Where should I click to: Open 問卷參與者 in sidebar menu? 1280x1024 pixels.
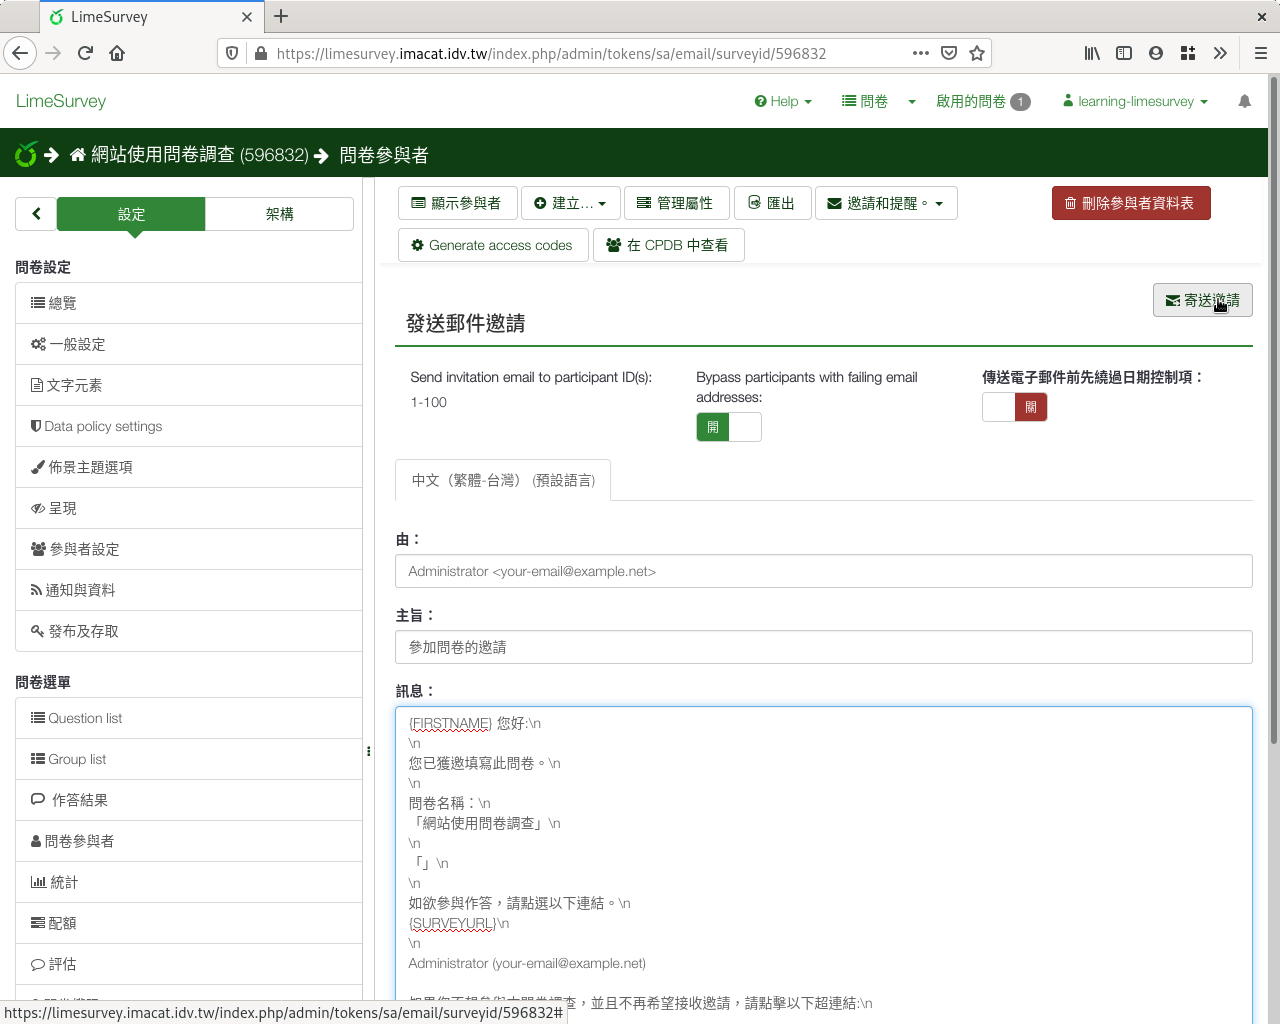[189, 841]
